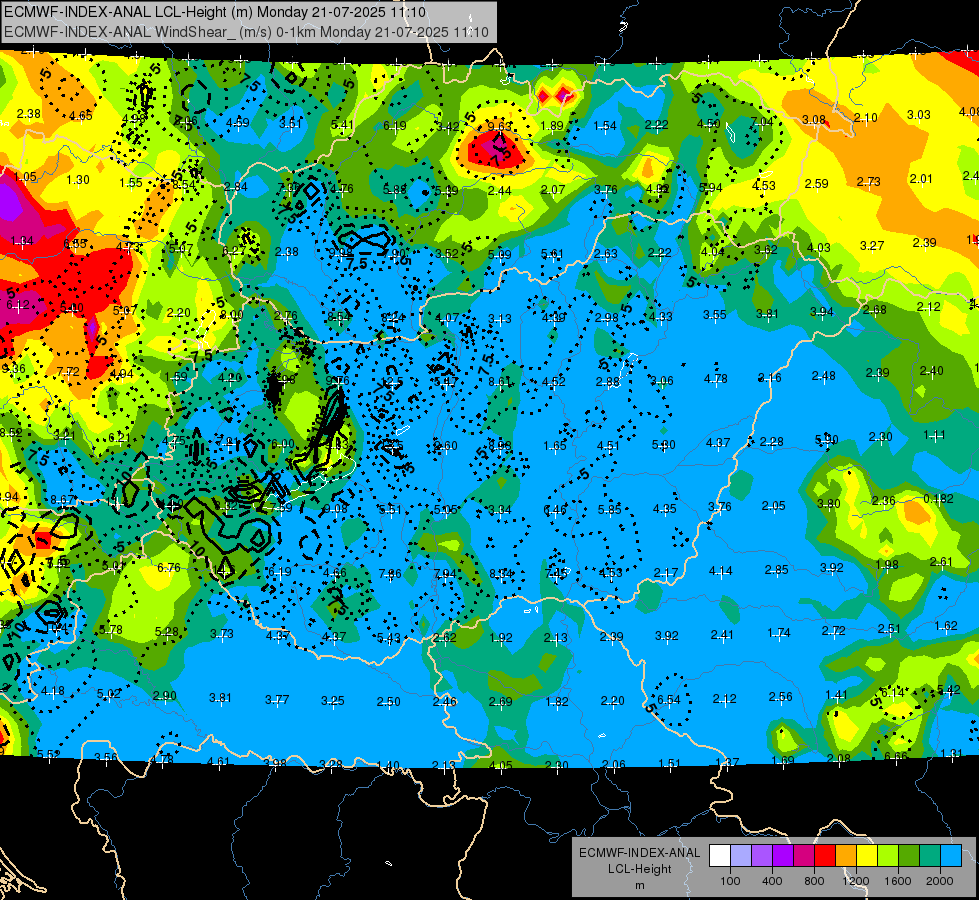This screenshot has width=979, height=900.
Task: Click the grid value 2.36
Action: tap(883, 501)
